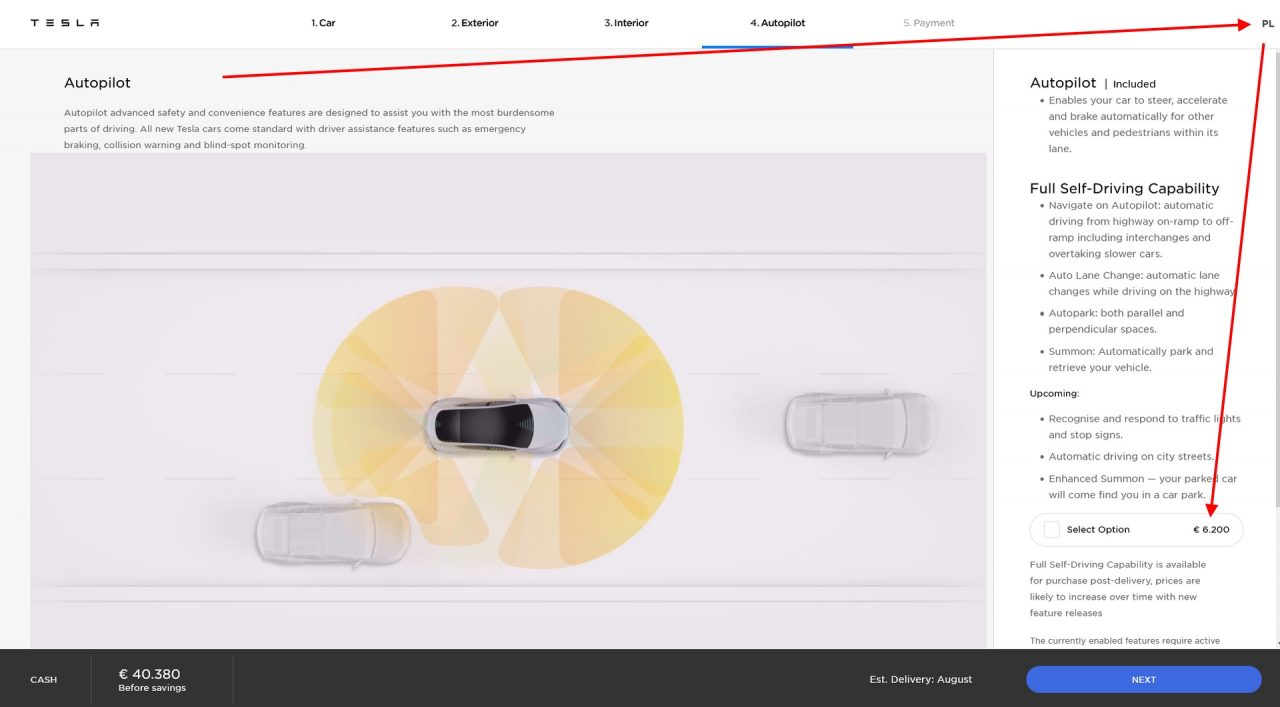Click Est. Delivery: August text
The width and height of the screenshot is (1280, 707).
click(x=920, y=680)
